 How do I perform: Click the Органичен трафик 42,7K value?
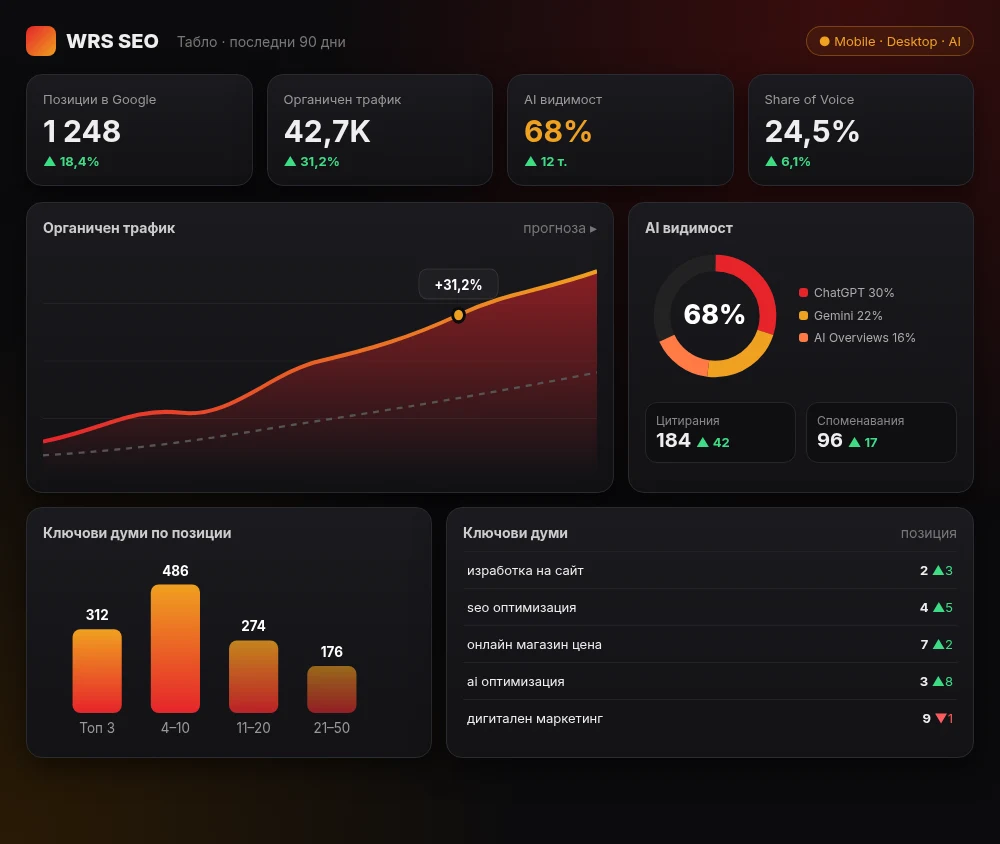point(327,131)
